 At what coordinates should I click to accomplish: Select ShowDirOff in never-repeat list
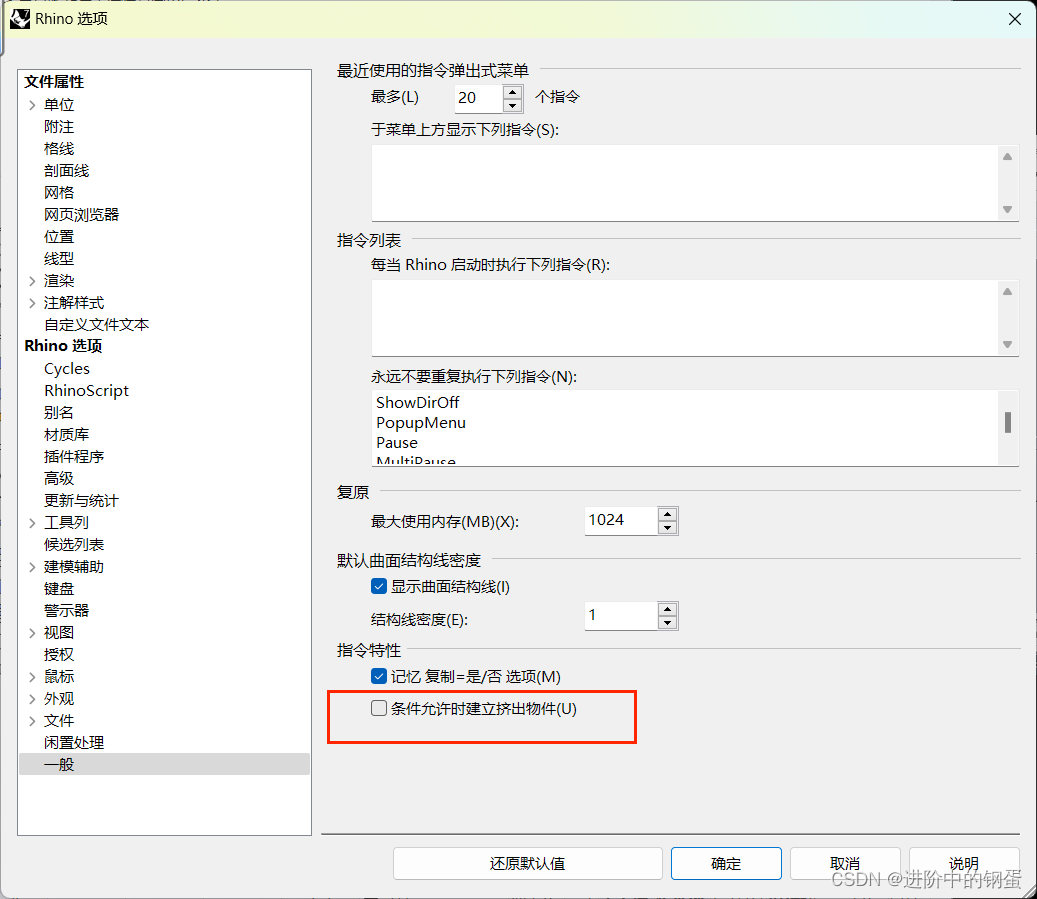417,402
